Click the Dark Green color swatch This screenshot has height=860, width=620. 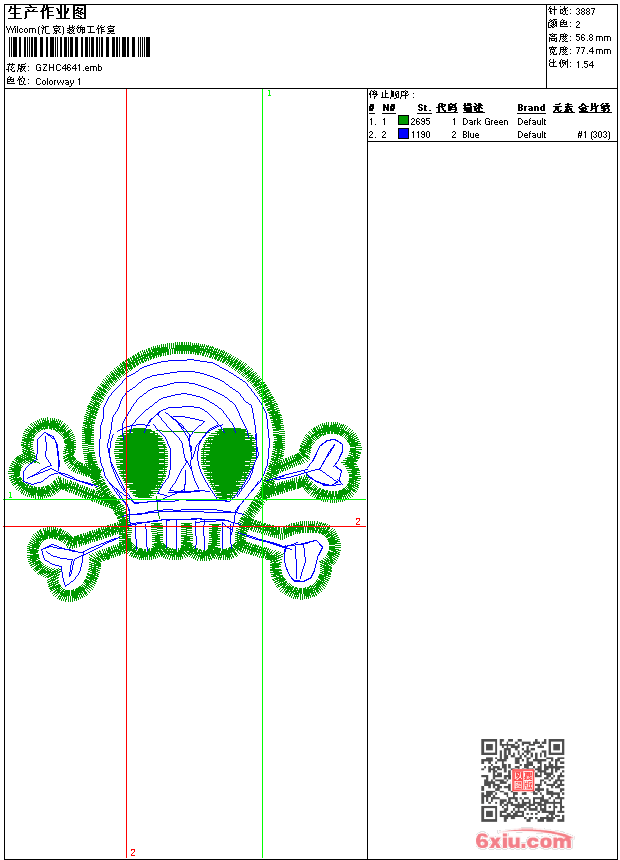point(403,121)
